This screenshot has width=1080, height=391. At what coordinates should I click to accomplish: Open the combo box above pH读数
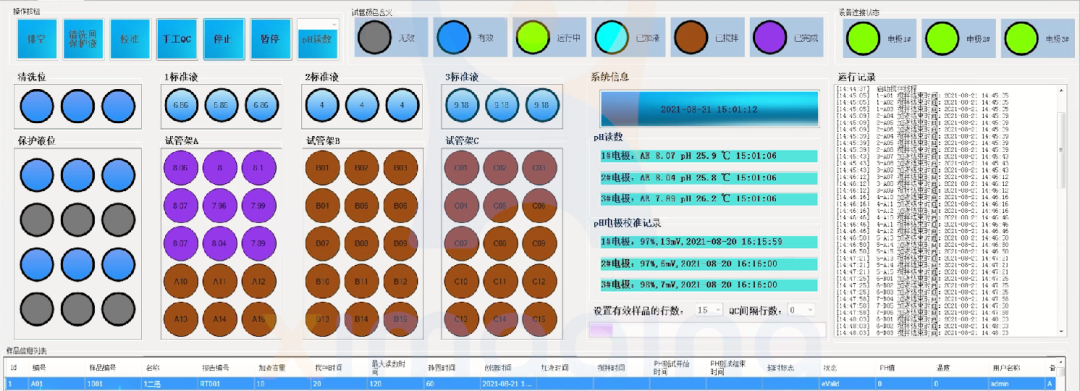click(318, 24)
